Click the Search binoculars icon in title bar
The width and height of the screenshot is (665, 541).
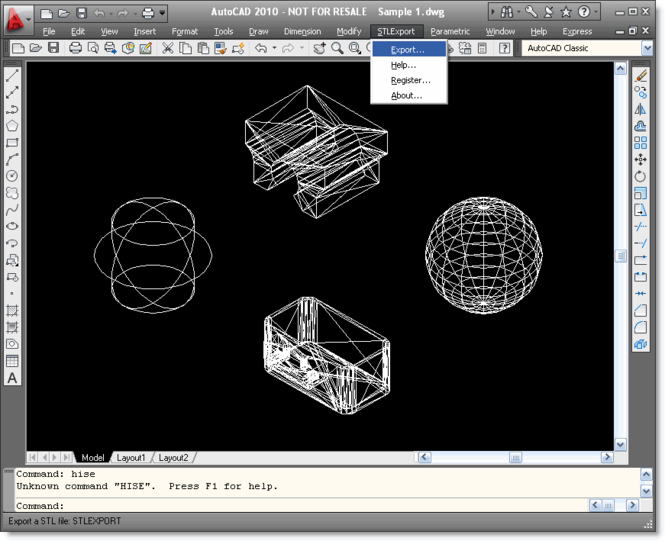tap(507, 12)
